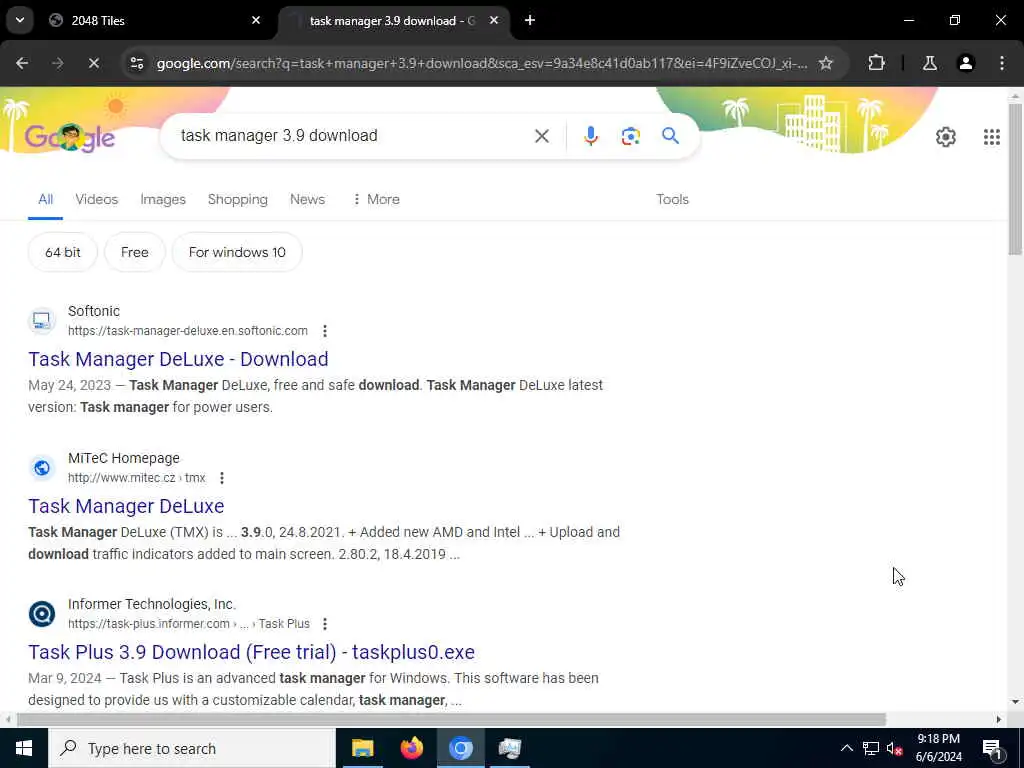This screenshot has width=1024, height=768.
Task: Open File Explorer from taskbar
Action: [362, 748]
